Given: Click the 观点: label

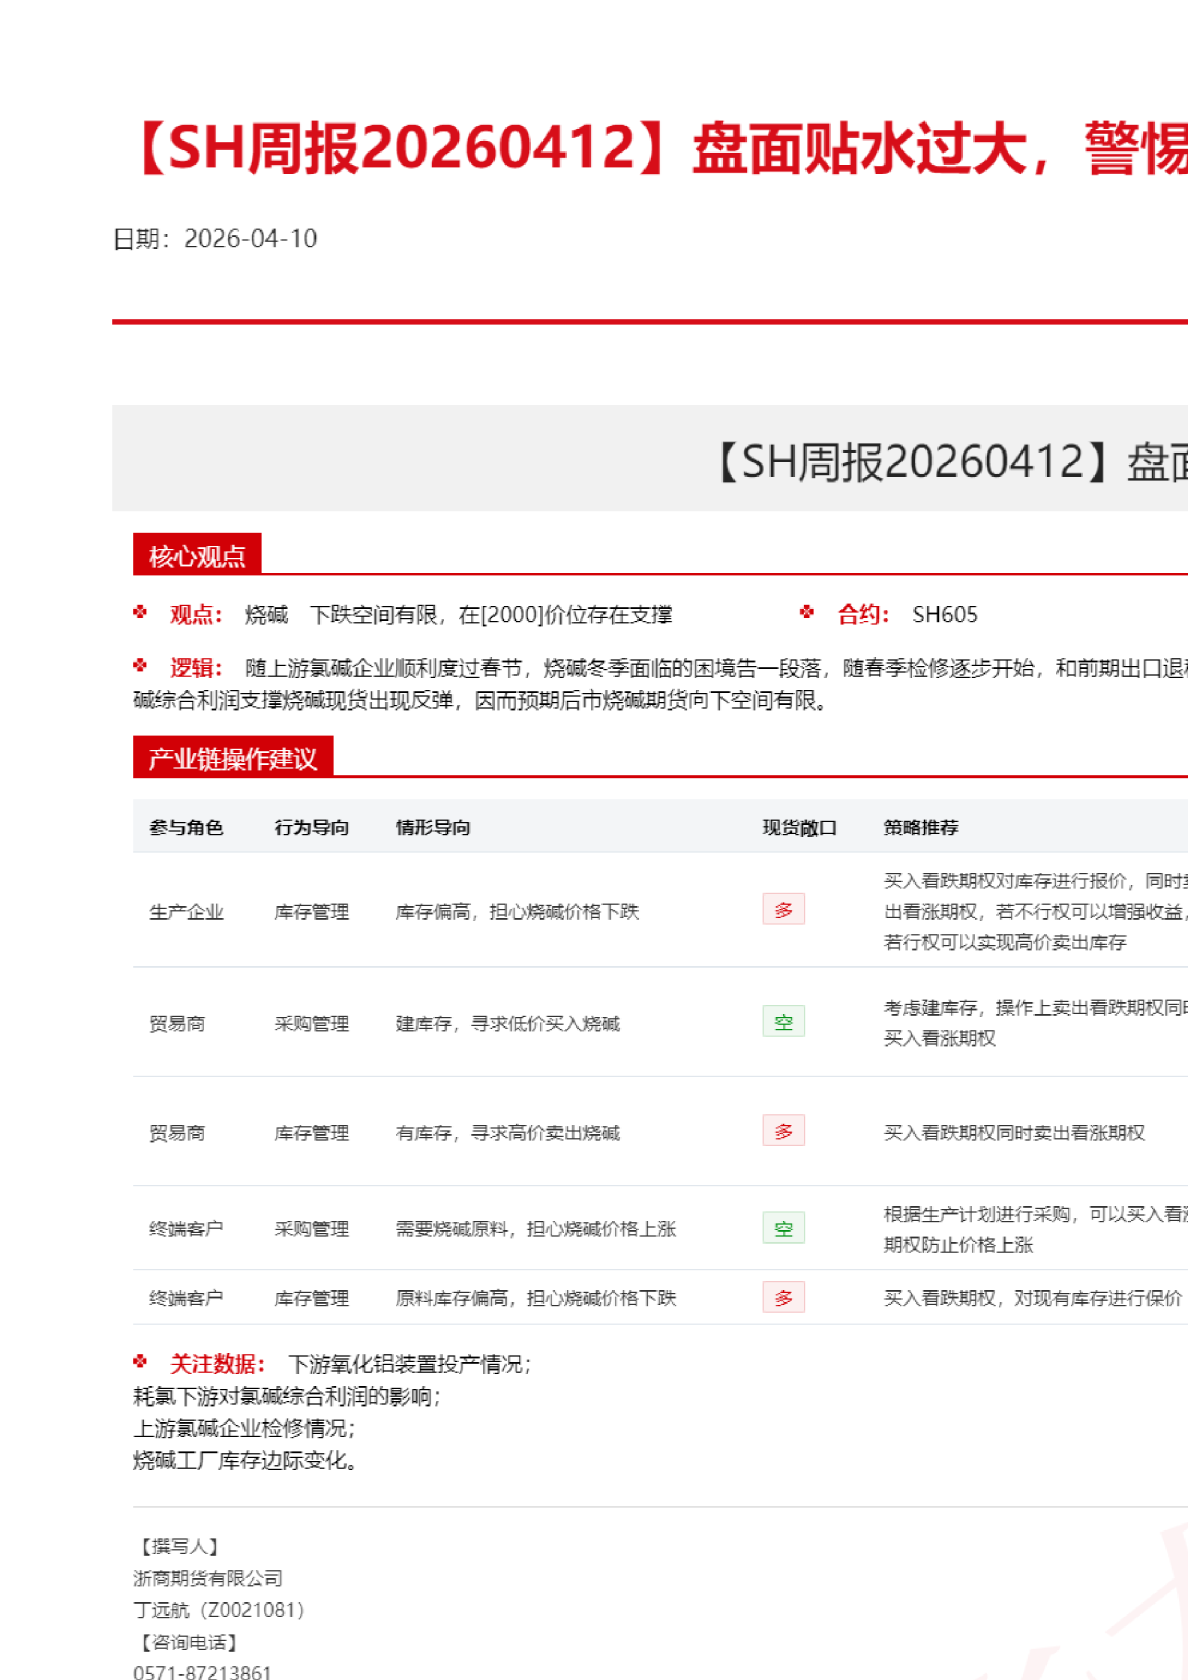Looking at the screenshot, I should pyautogui.click(x=196, y=614).
